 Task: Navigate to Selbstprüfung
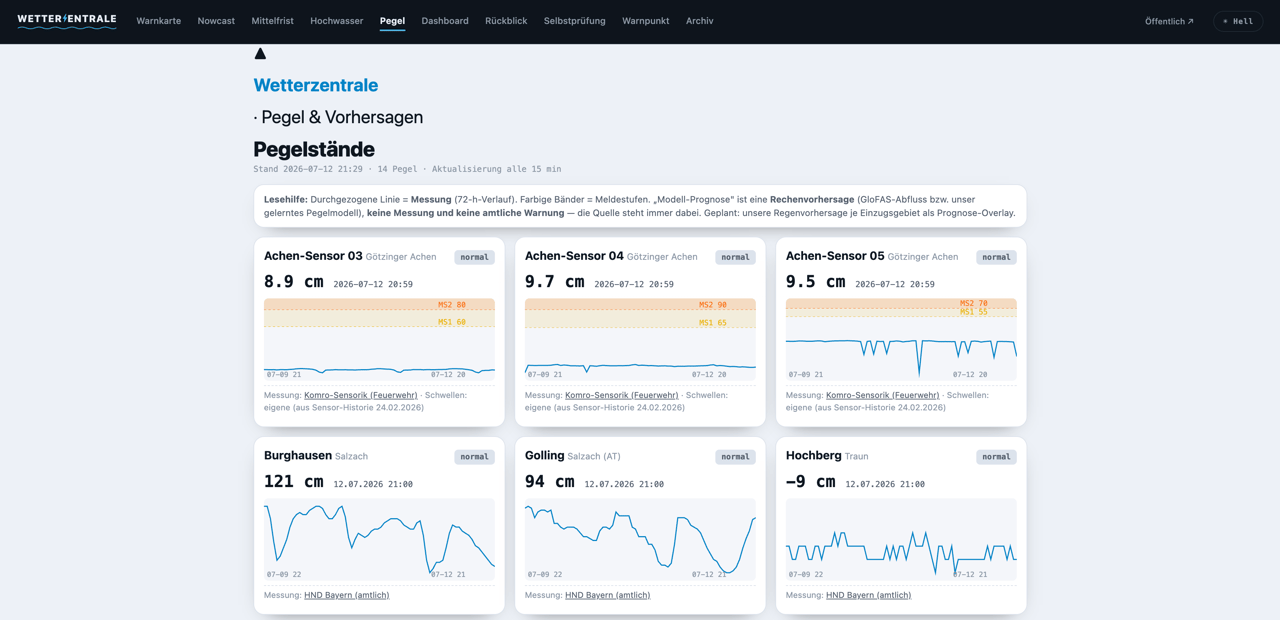coord(575,21)
